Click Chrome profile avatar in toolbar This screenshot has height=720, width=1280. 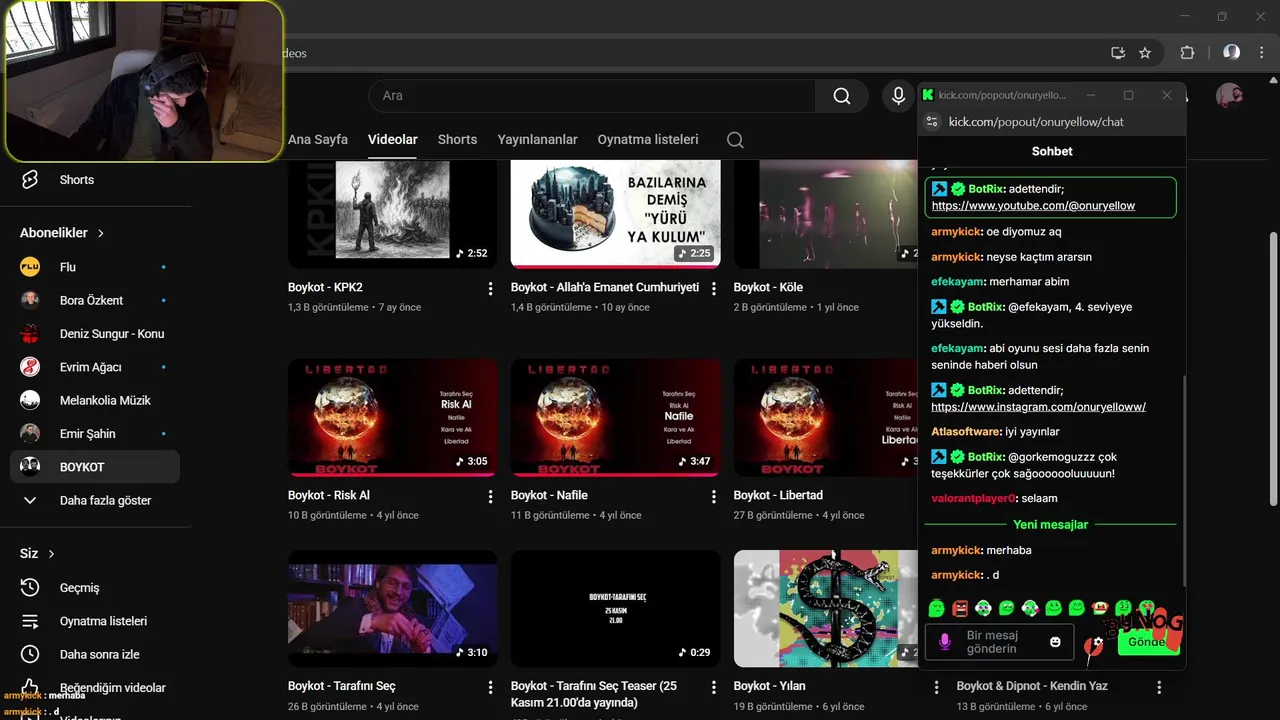coord(1232,53)
